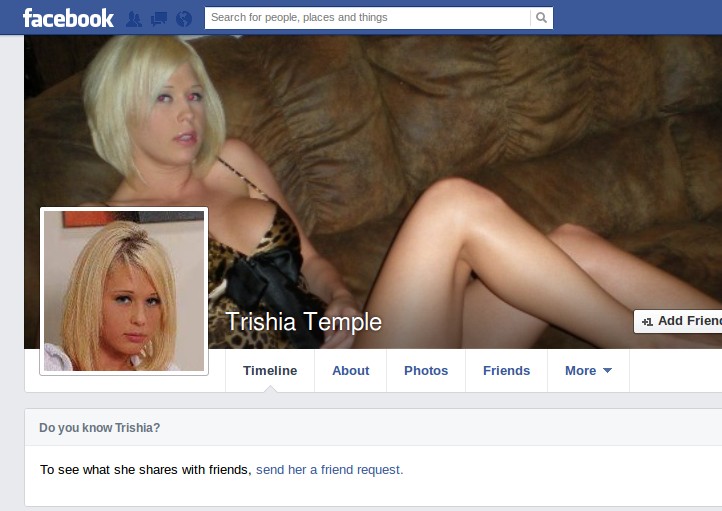Click the search magnifier icon
This screenshot has height=511, width=722.
pyautogui.click(x=542, y=18)
